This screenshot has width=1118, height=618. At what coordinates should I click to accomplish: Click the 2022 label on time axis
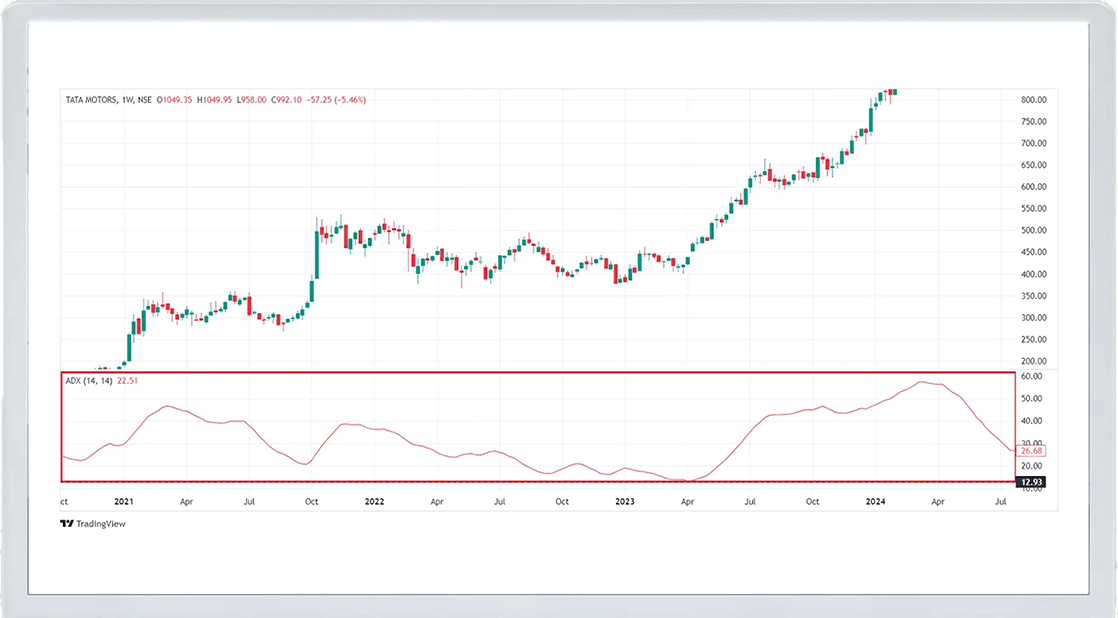tap(375, 500)
